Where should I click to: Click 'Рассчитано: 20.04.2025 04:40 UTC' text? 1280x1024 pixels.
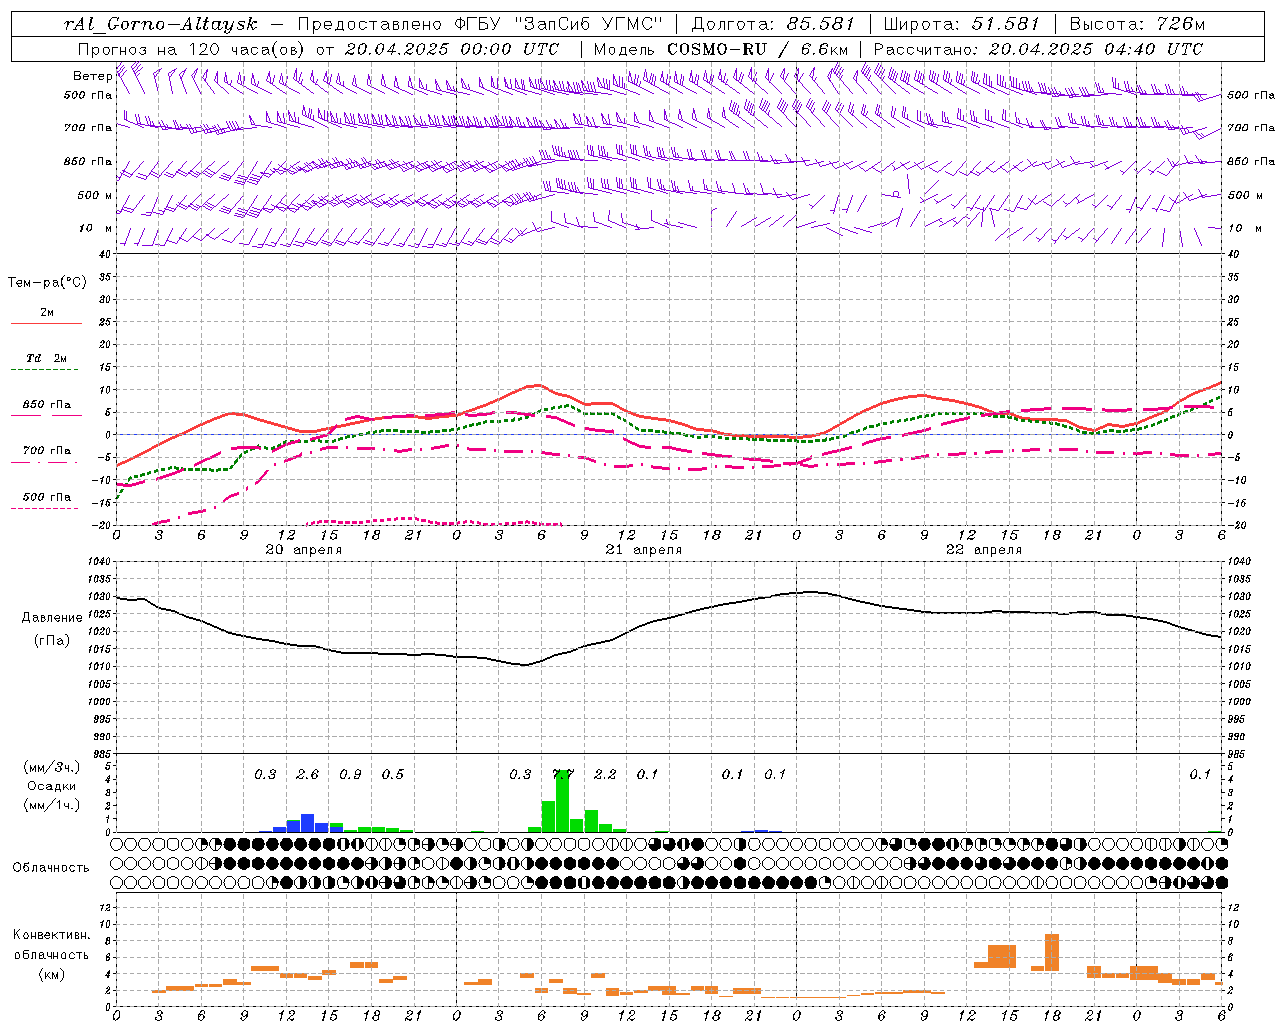[x=1038, y=49]
